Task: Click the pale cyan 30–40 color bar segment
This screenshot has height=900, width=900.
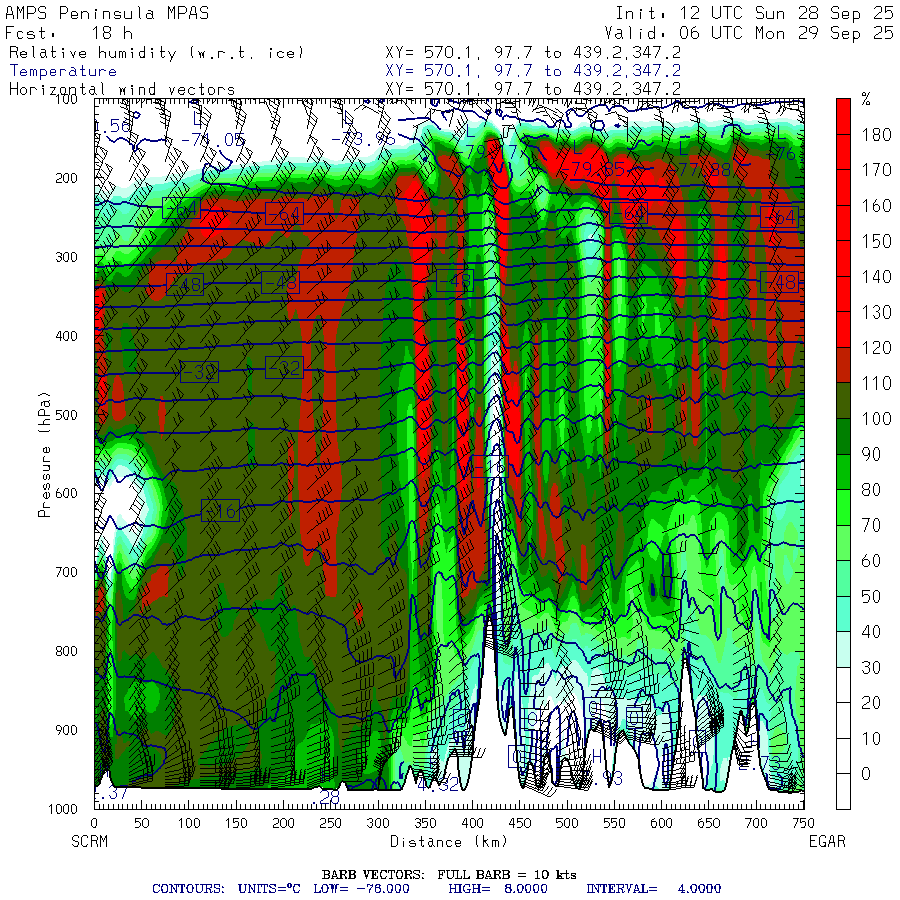Action: [843, 649]
